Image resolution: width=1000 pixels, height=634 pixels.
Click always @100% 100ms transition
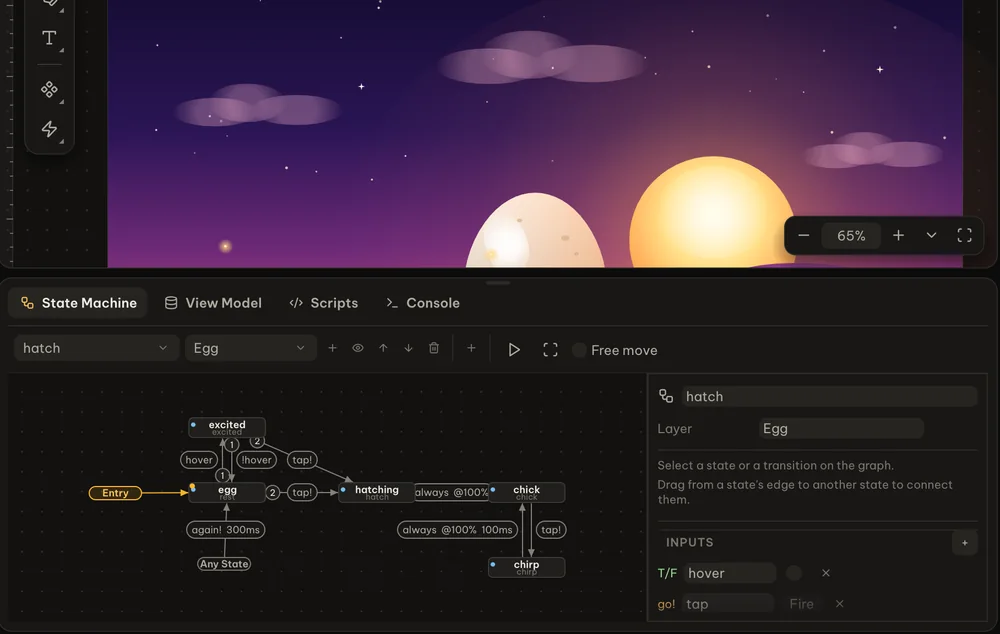pyautogui.click(x=457, y=530)
